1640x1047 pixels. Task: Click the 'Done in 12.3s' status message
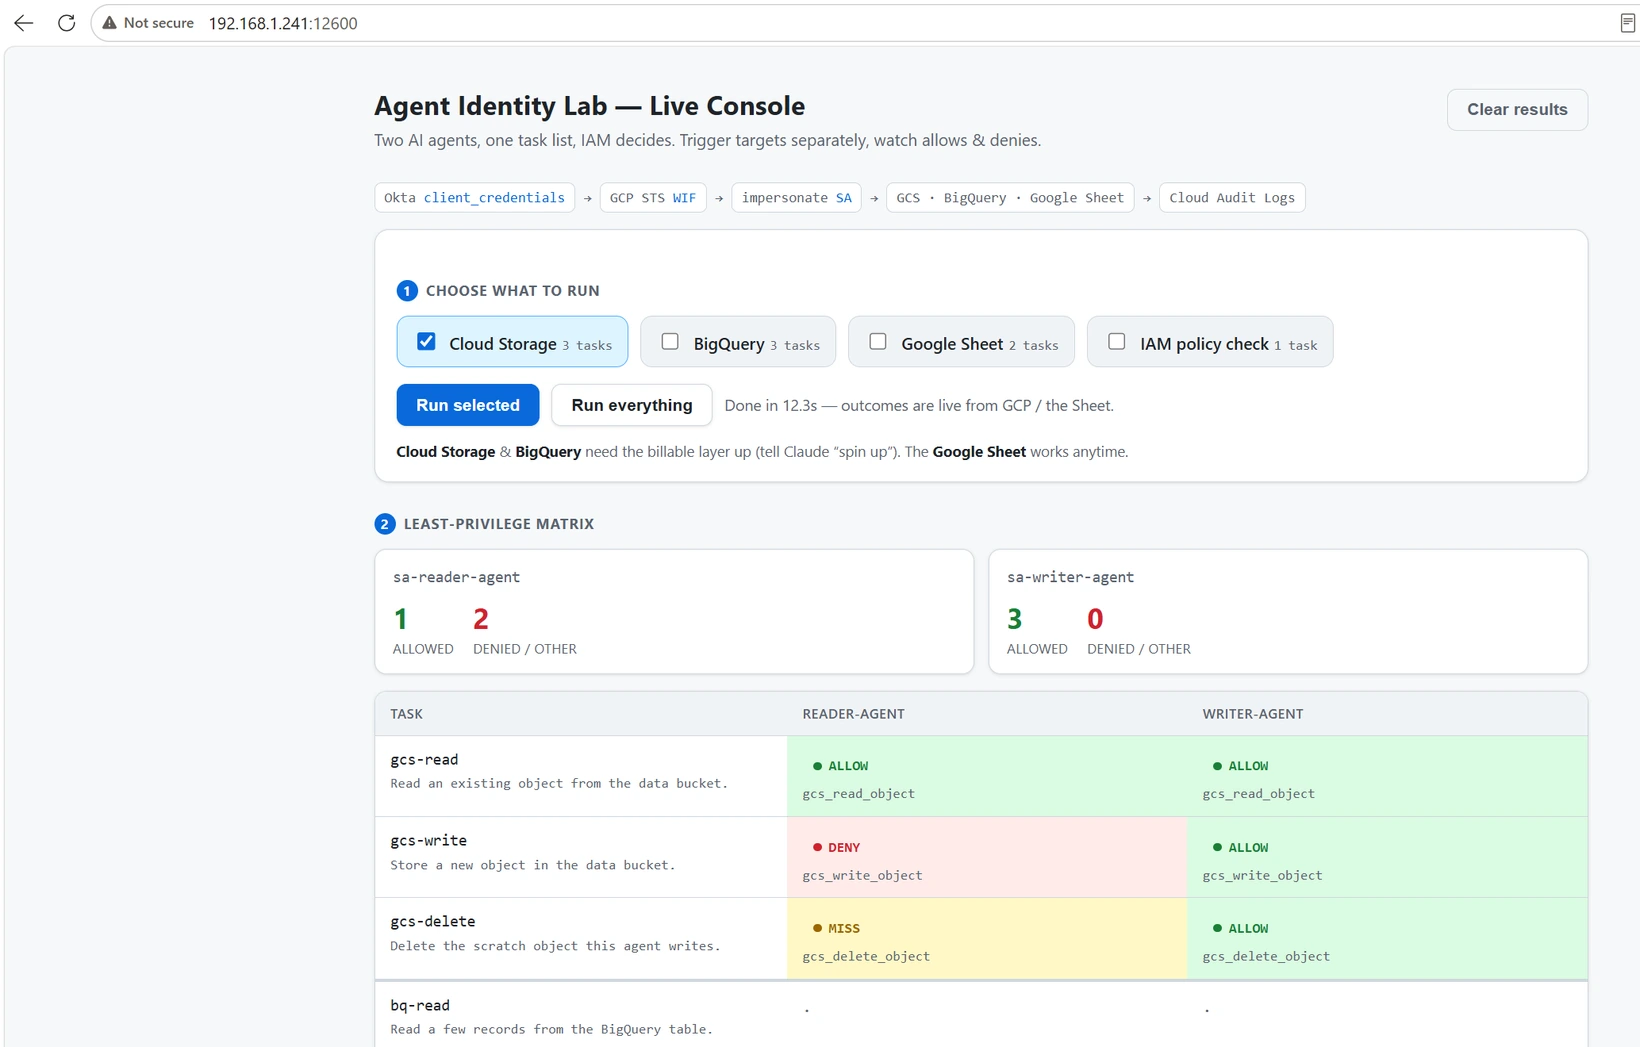click(919, 405)
